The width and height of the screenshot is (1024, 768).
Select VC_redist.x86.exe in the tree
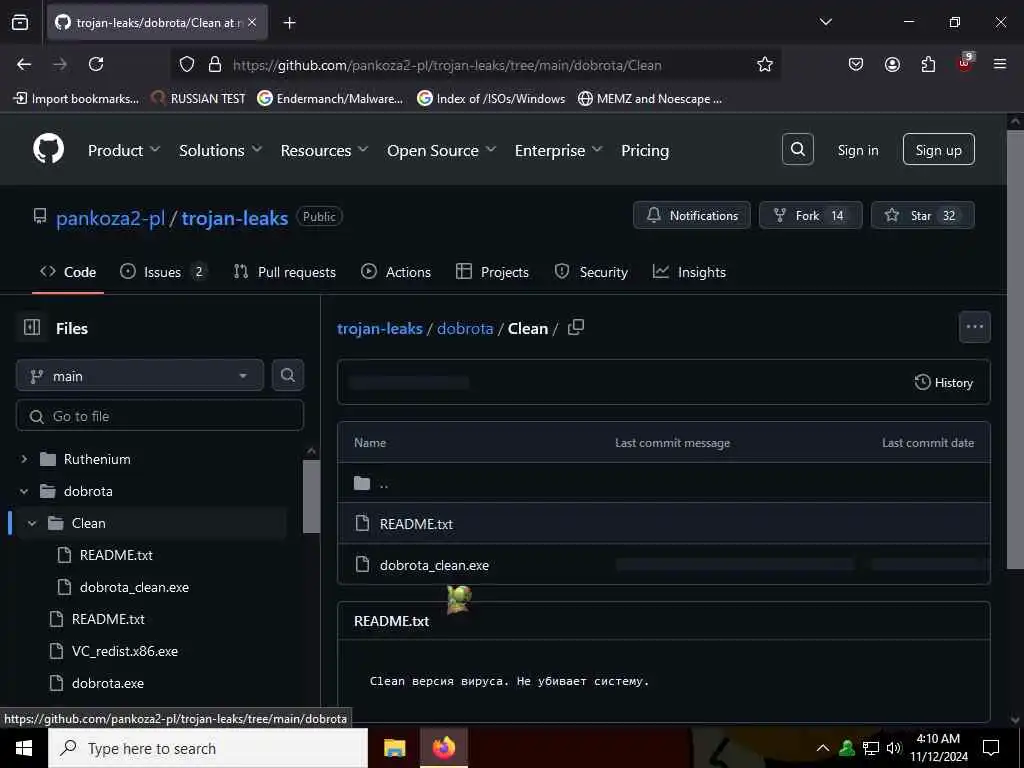coord(124,651)
